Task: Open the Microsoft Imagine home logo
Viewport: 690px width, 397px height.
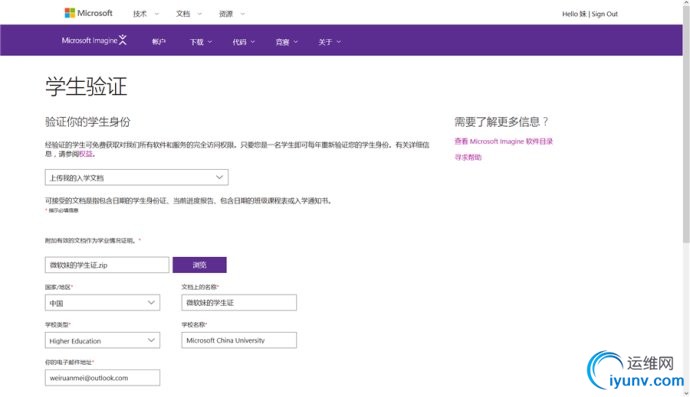Action: [x=94, y=40]
